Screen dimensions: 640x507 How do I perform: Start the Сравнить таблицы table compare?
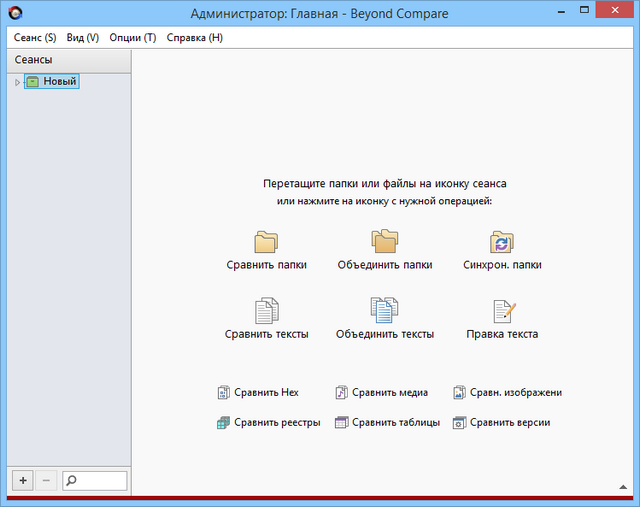click(x=387, y=423)
